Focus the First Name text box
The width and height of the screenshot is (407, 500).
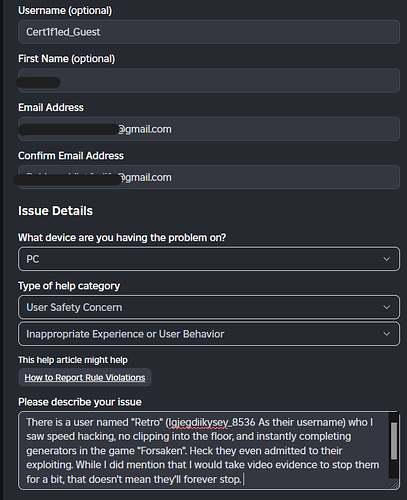point(209,81)
